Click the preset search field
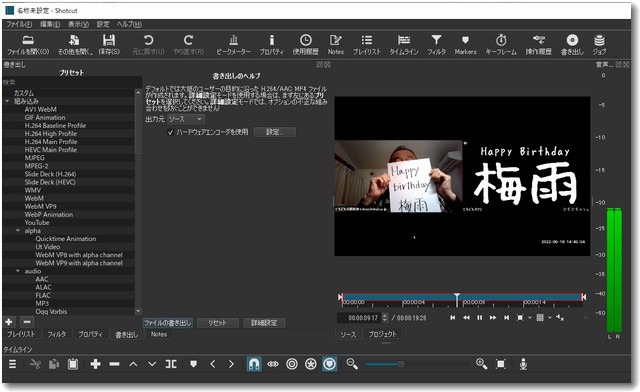 [72, 82]
